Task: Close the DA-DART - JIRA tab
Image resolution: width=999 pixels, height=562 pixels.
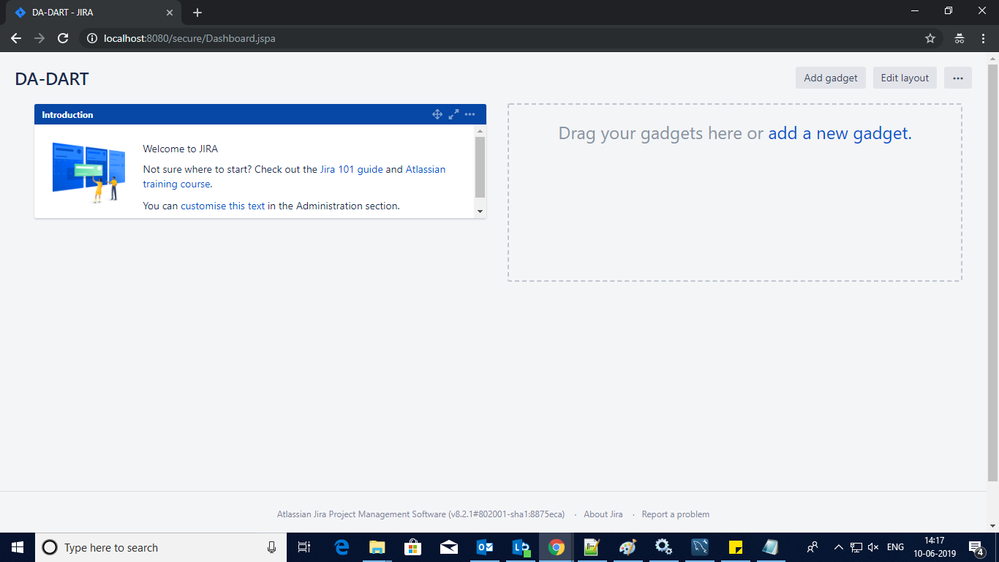Action: click(x=169, y=13)
